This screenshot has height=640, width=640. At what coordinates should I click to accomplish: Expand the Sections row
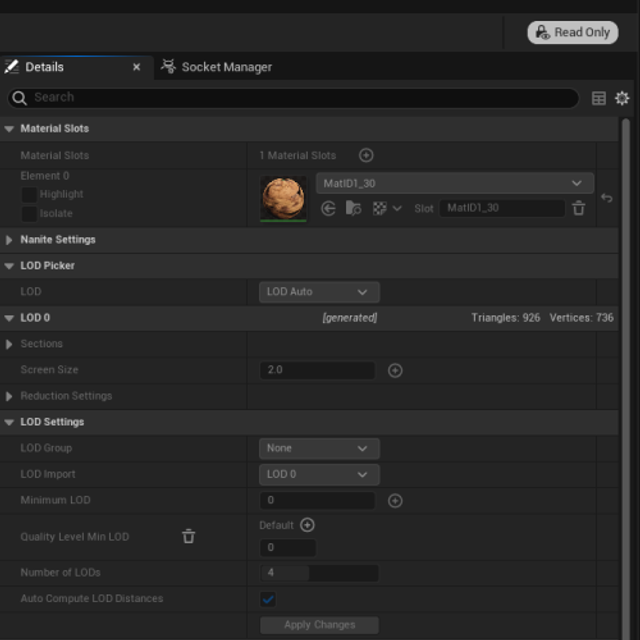tap(9, 344)
